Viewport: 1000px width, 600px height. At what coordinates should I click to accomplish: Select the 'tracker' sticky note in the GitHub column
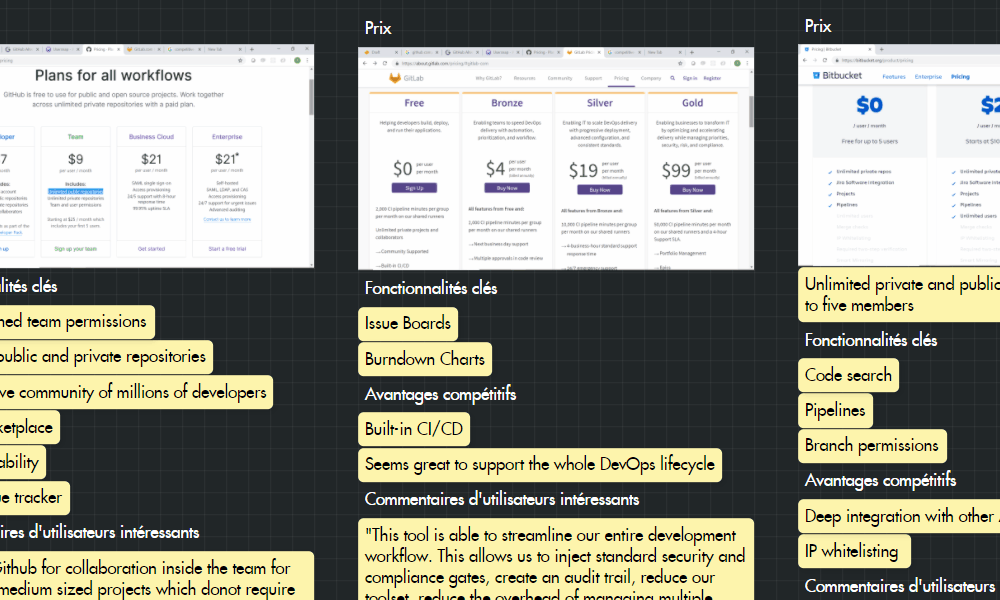(x=35, y=498)
